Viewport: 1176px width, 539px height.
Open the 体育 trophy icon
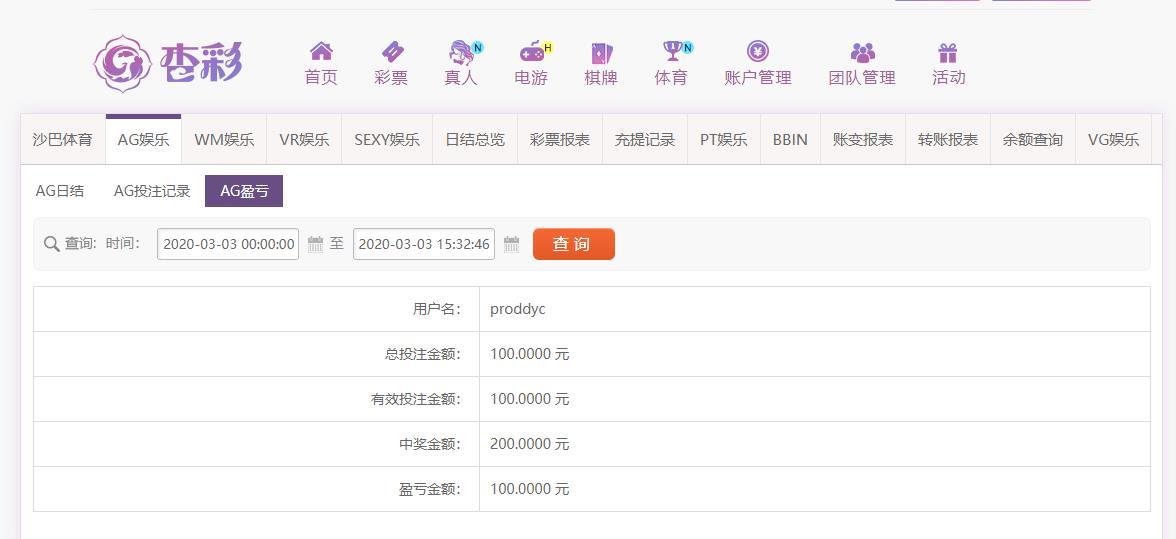pyautogui.click(x=672, y=51)
